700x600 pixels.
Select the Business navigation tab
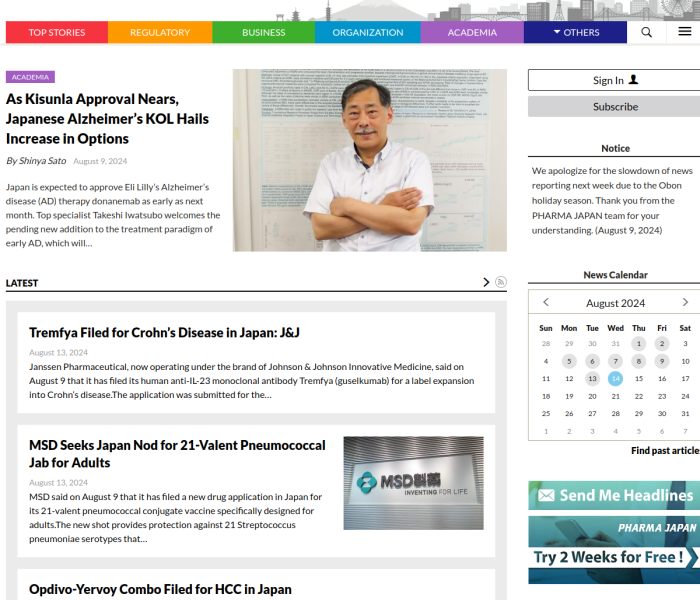263,32
